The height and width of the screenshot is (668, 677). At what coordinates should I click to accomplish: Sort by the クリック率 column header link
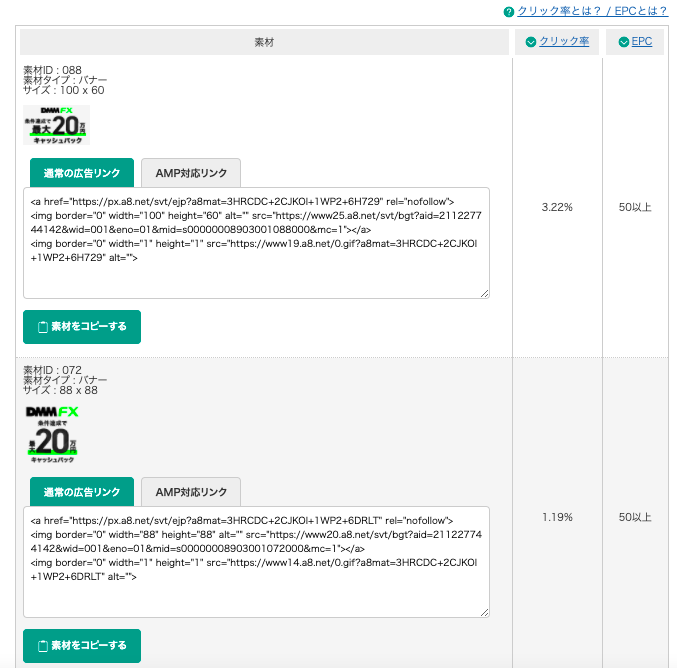(564, 42)
